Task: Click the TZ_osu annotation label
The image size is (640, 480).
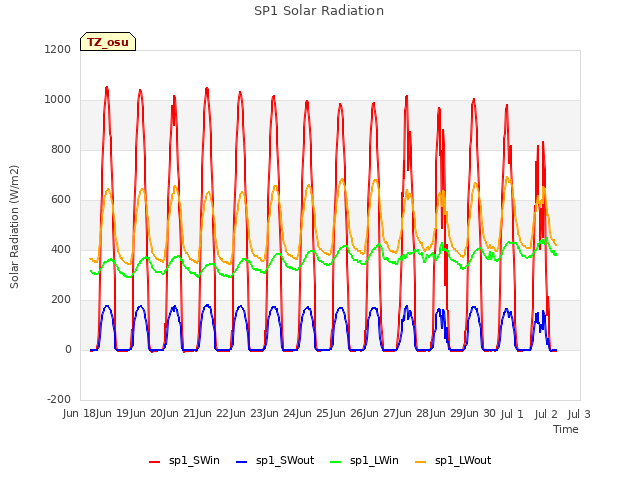Action: click(108, 42)
